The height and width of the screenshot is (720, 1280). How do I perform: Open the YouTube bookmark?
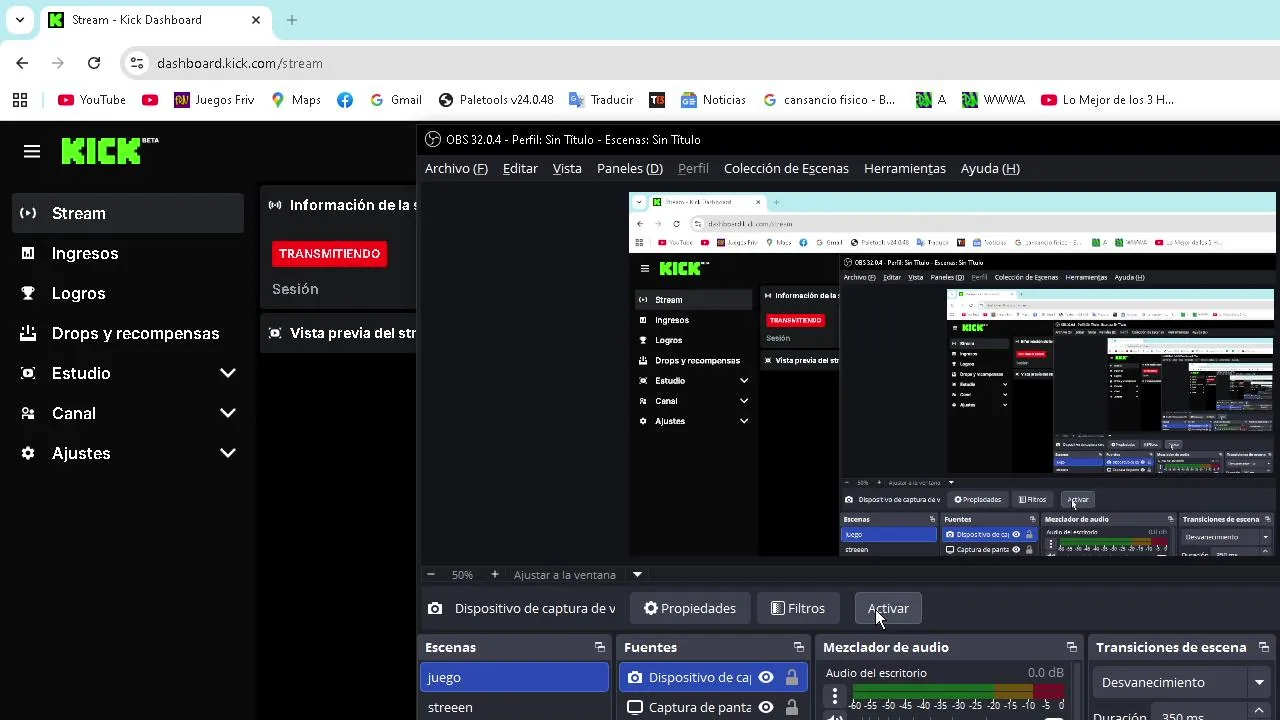coord(92,100)
